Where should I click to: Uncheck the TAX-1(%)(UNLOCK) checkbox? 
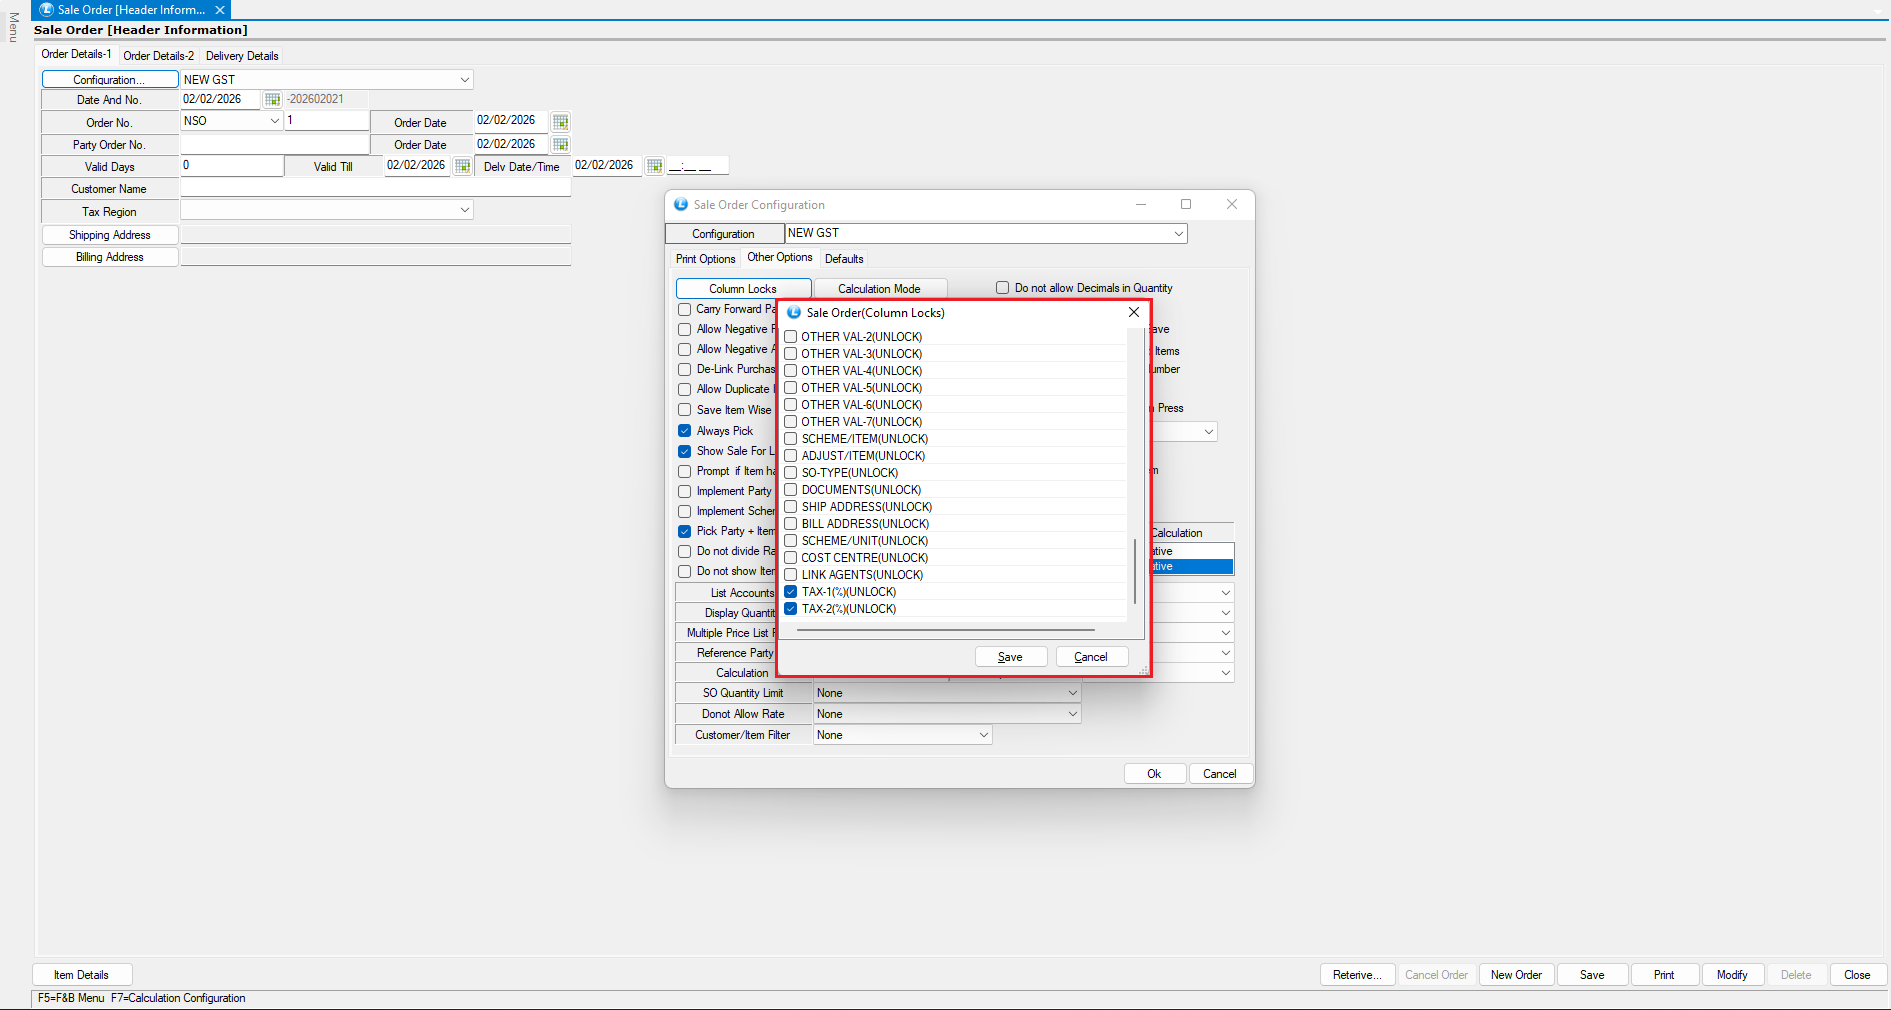(791, 592)
